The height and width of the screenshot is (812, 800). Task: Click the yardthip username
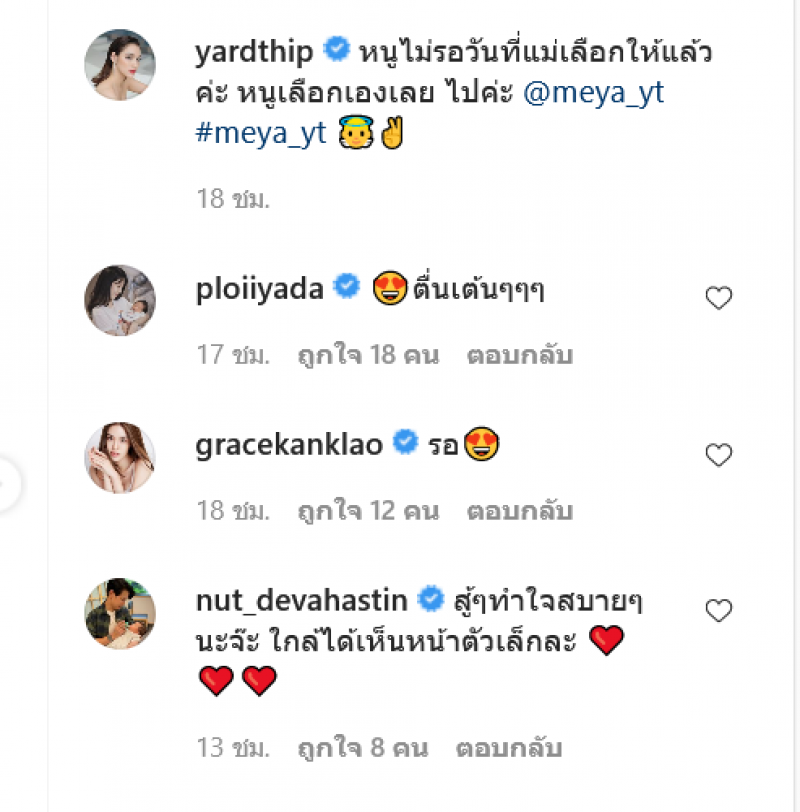[254, 52]
